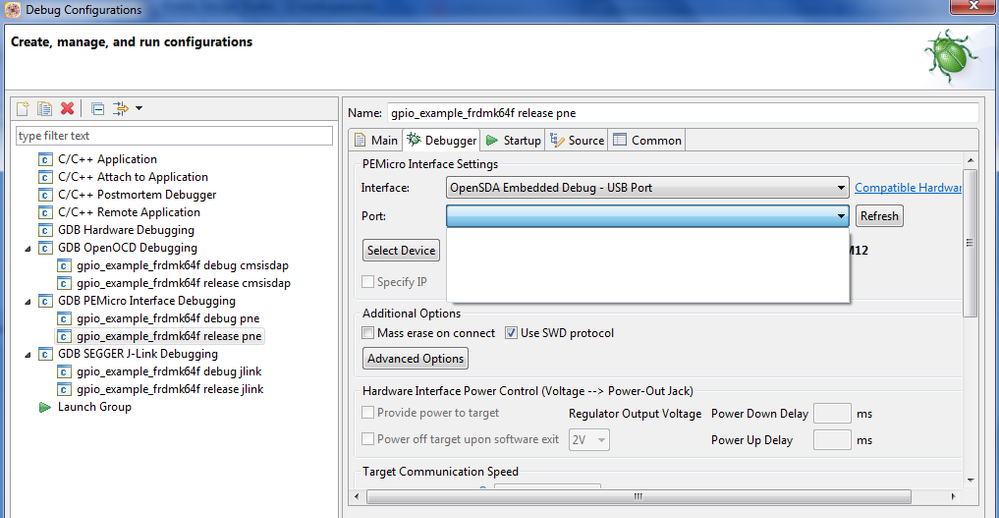Click the horizontal scrollbar thumb

638,496
